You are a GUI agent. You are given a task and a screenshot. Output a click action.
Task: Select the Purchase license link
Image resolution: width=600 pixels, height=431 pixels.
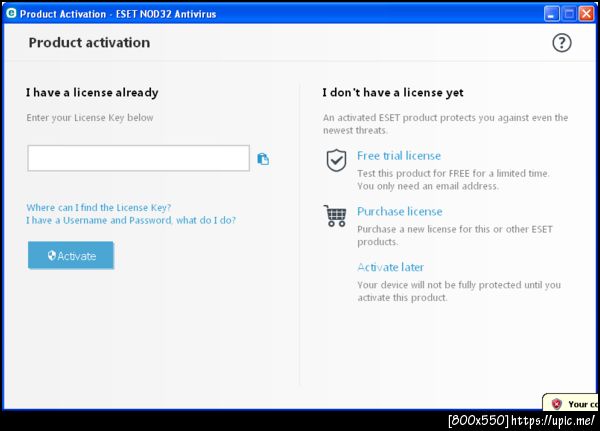point(399,212)
